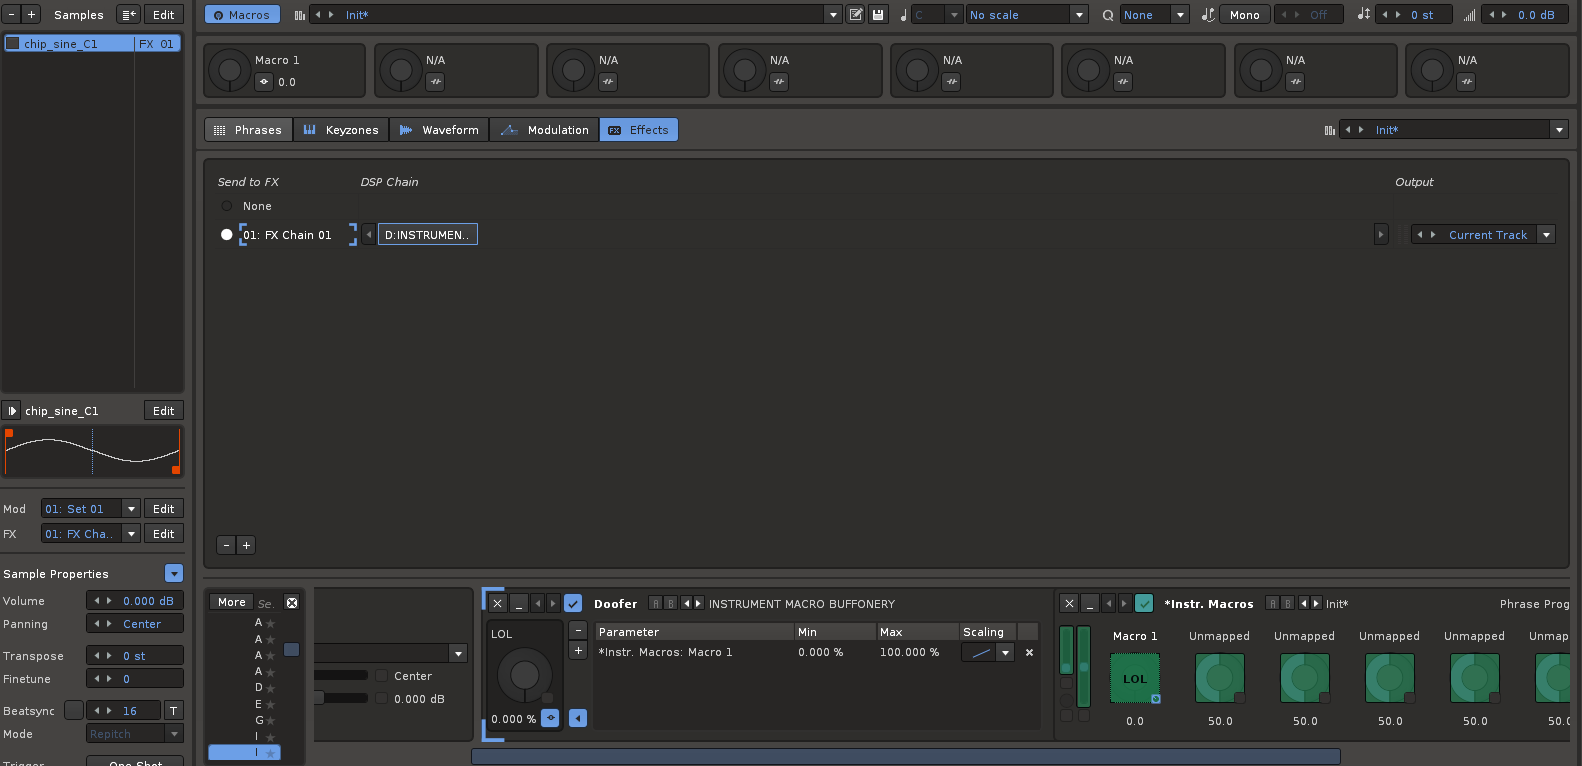This screenshot has width=1582, height=766.
Task: Toggle the Doofer device enabled checkbox
Action: click(573, 604)
